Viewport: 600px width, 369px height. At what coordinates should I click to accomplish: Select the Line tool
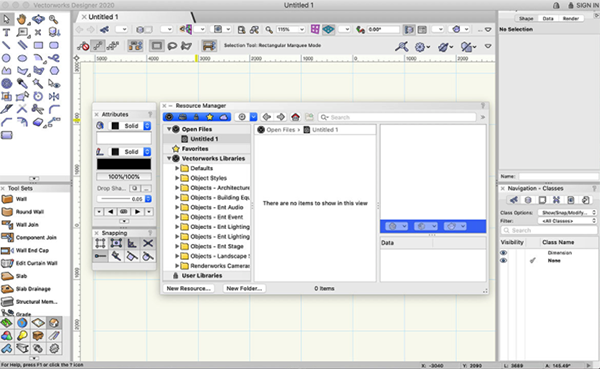pyautogui.click(x=7, y=45)
